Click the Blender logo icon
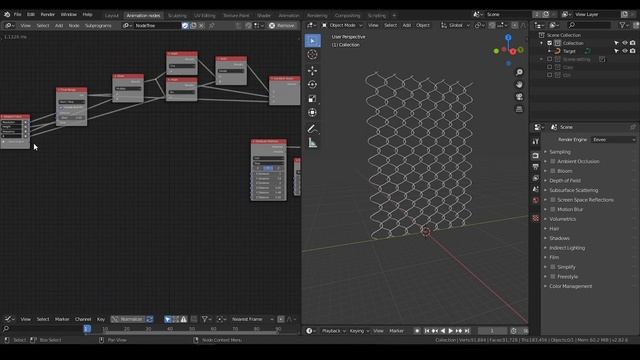640x360 pixels. (x=7, y=14)
